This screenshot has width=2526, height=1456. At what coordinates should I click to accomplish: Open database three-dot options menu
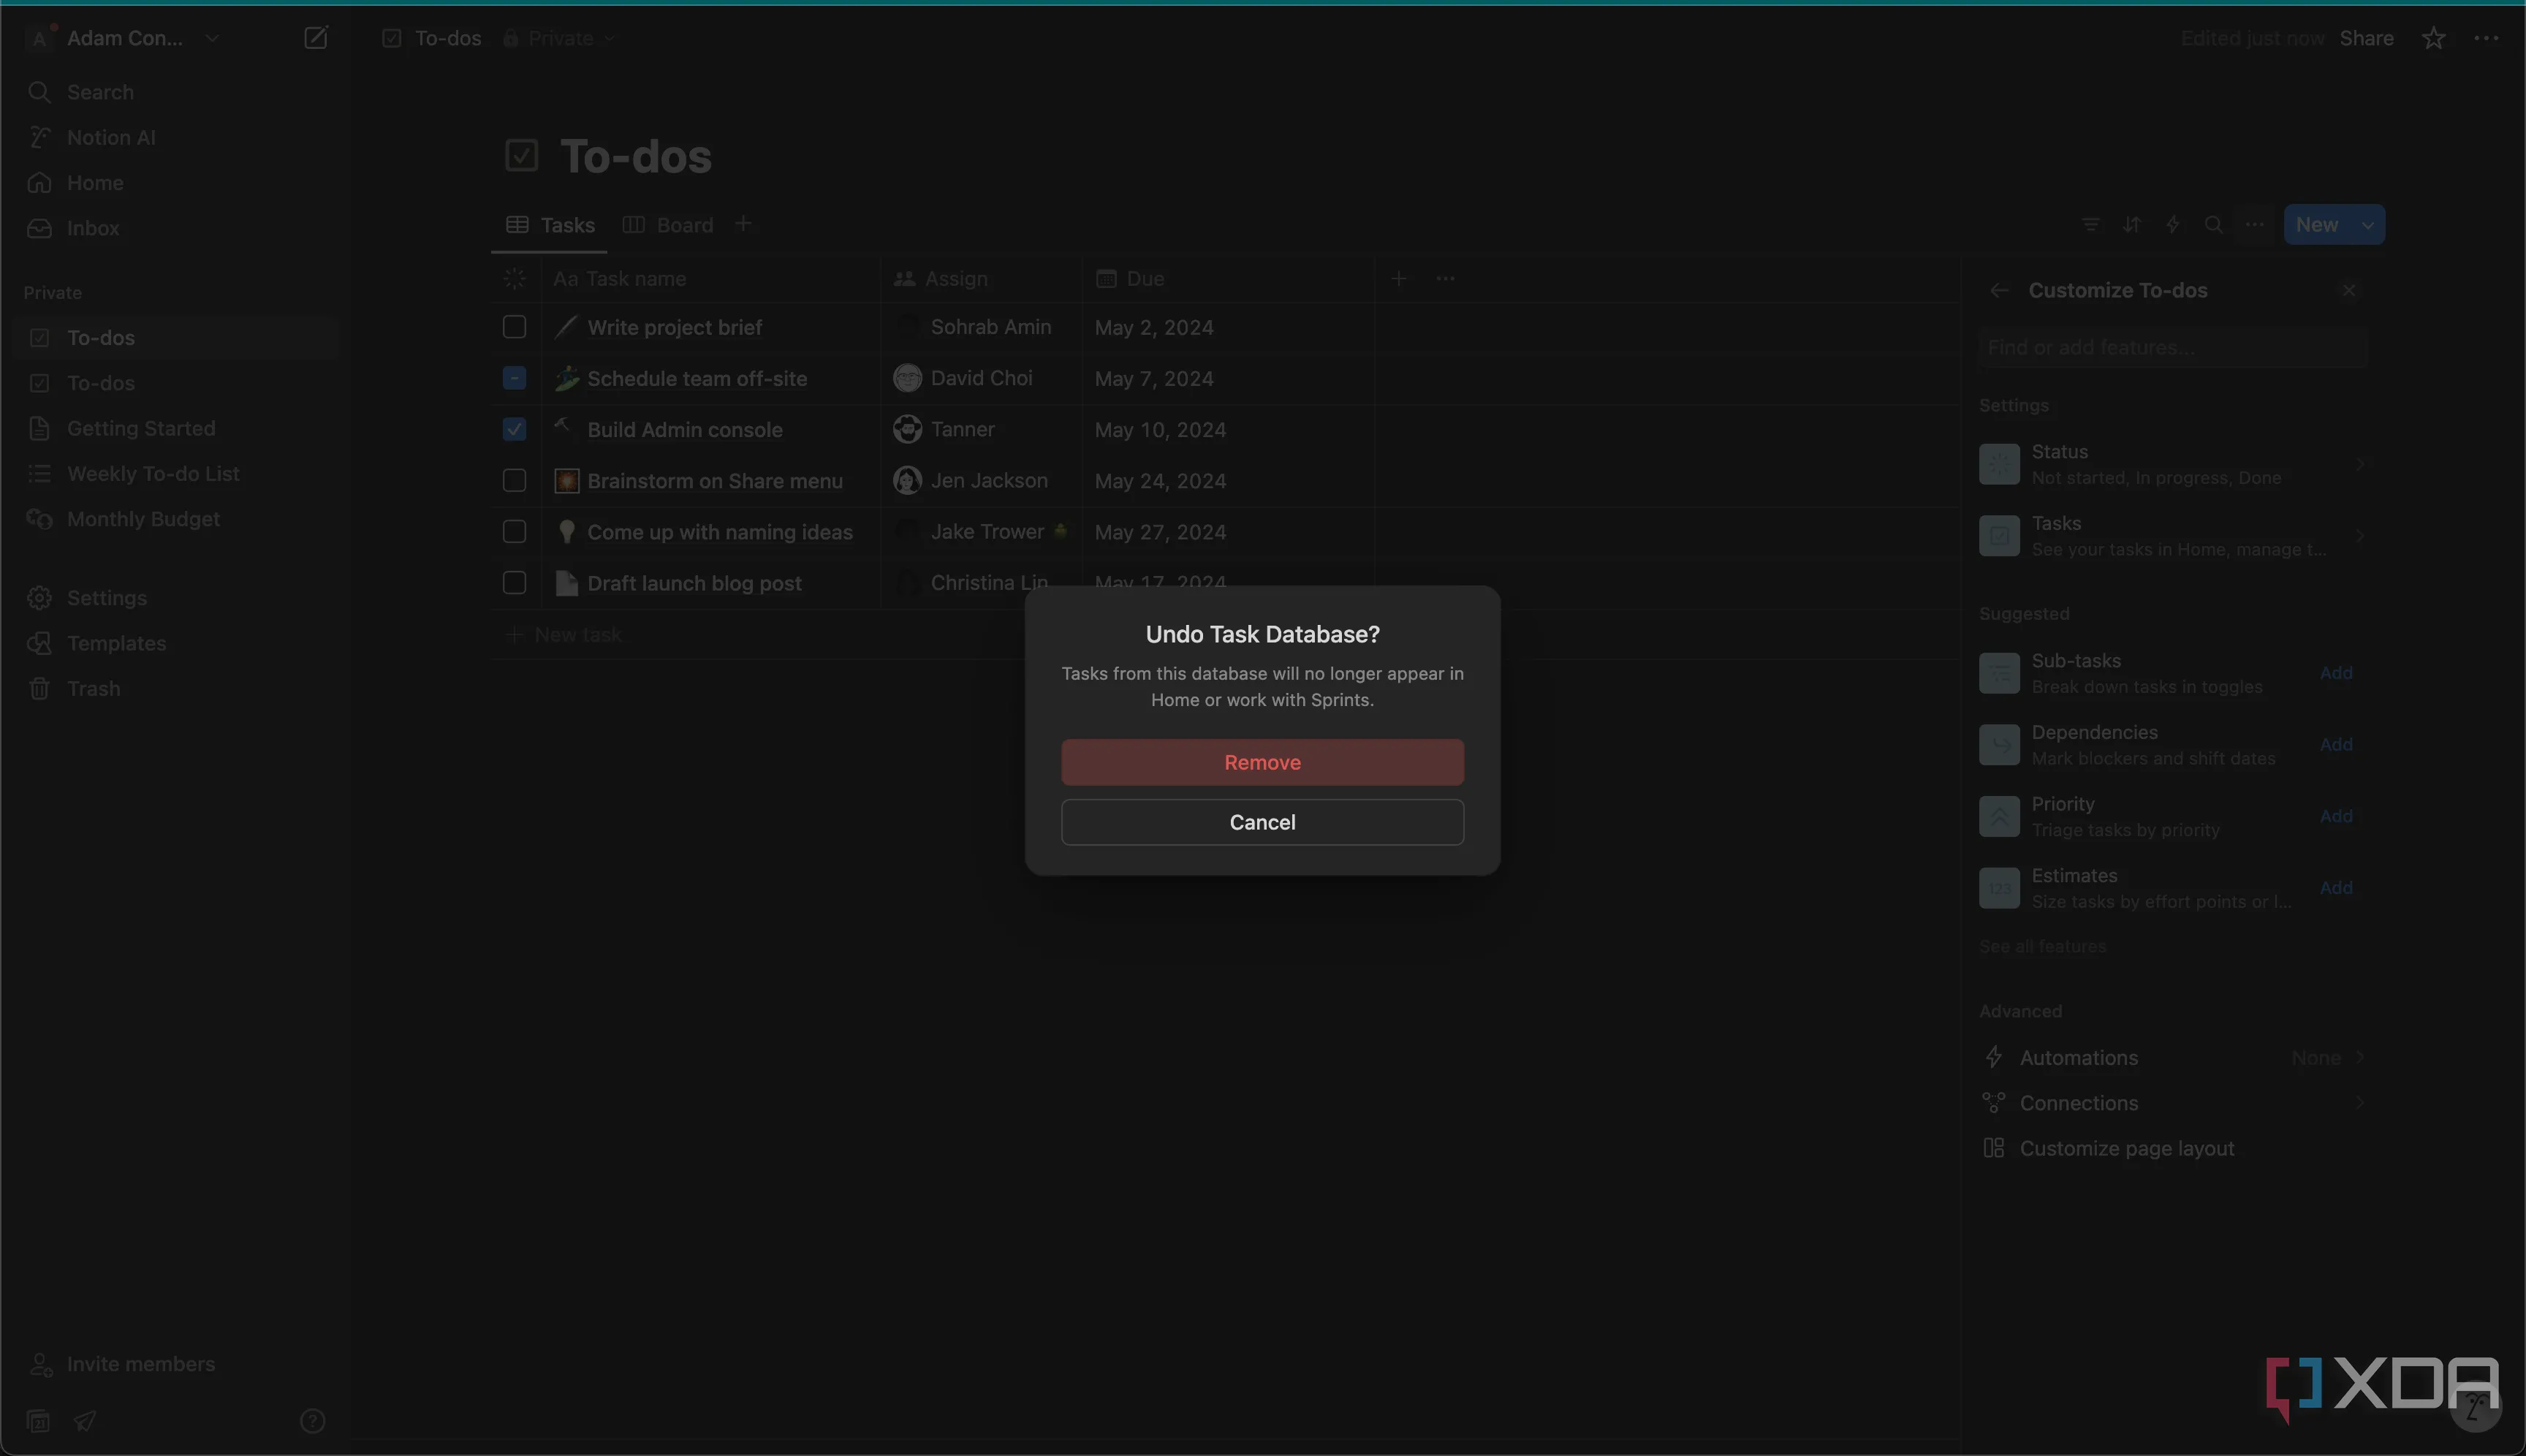2254,225
